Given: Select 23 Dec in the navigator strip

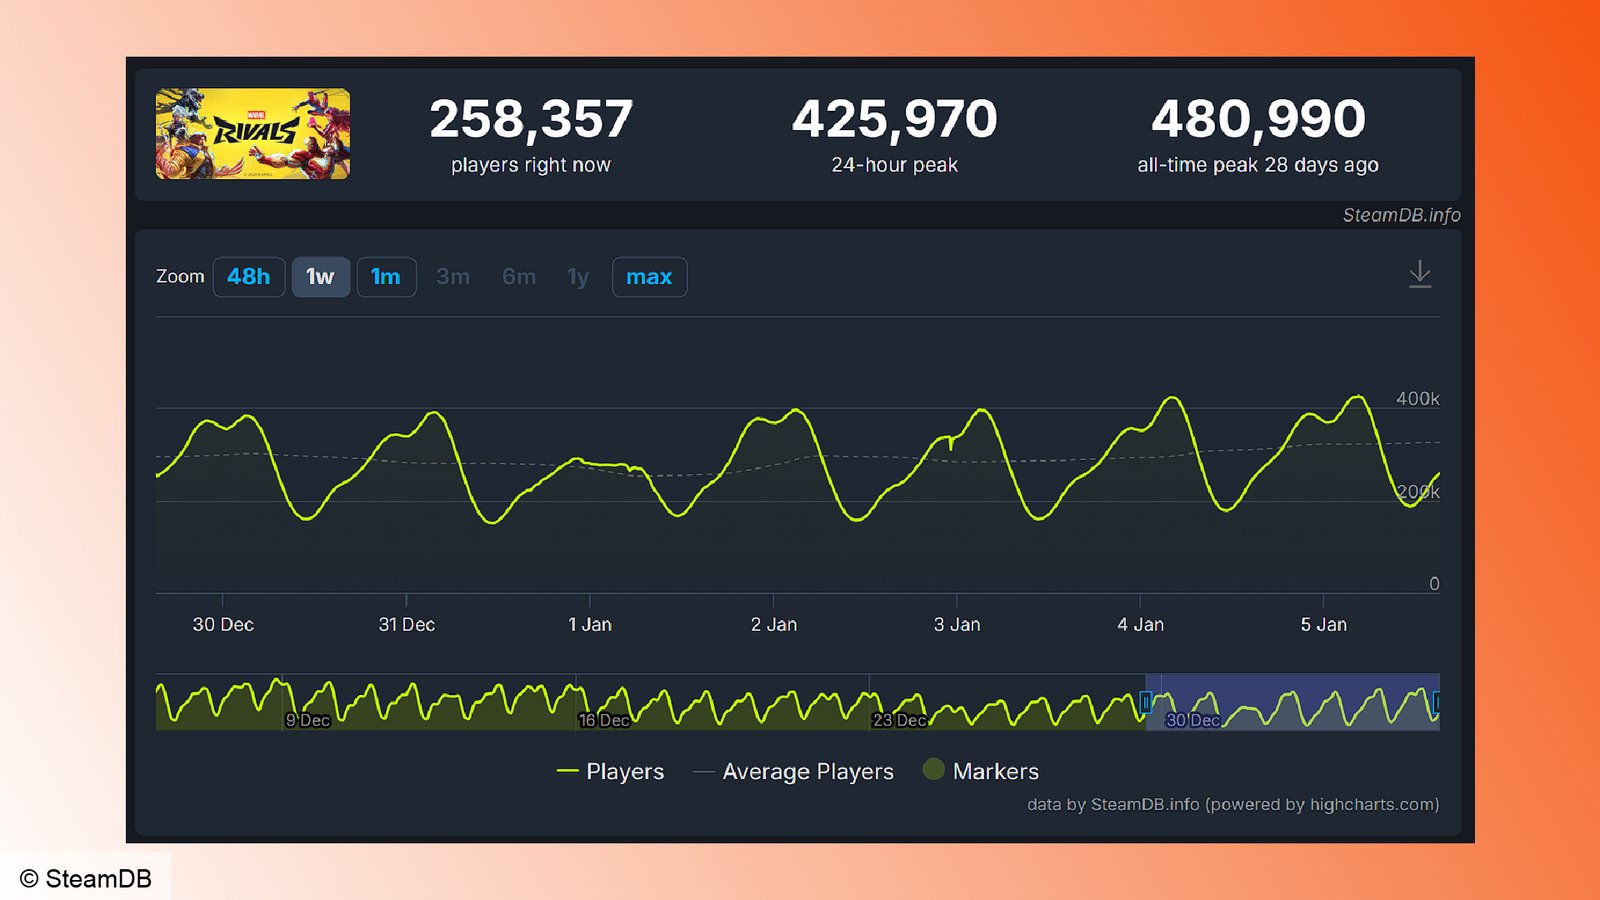Looking at the screenshot, I should (x=898, y=720).
